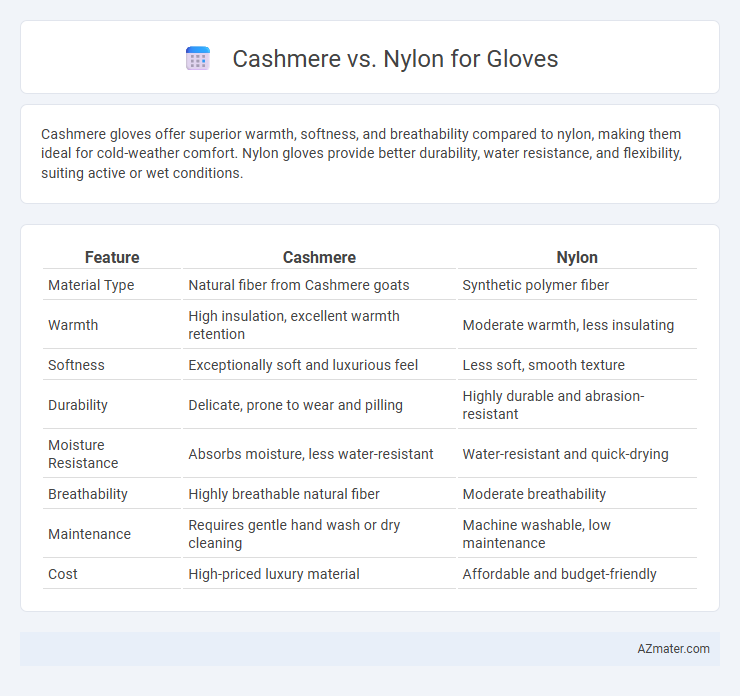Click 'Highly breathable natural fiber' cell
Image resolution: width=740 pixels, height=696 pixels.
point(284,494)
